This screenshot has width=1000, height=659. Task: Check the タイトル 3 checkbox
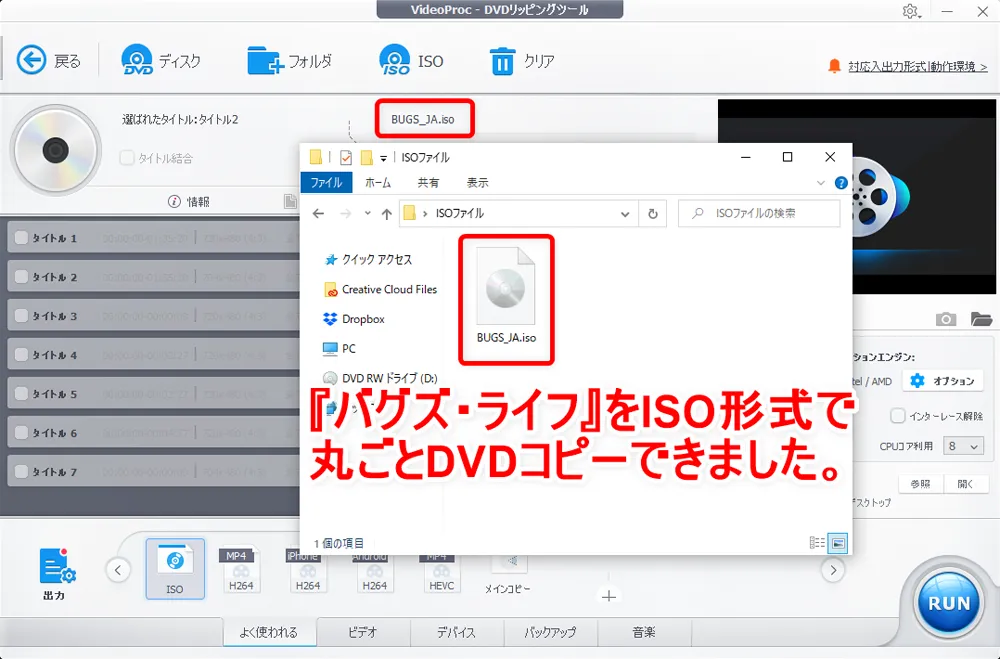click(21, 315)
